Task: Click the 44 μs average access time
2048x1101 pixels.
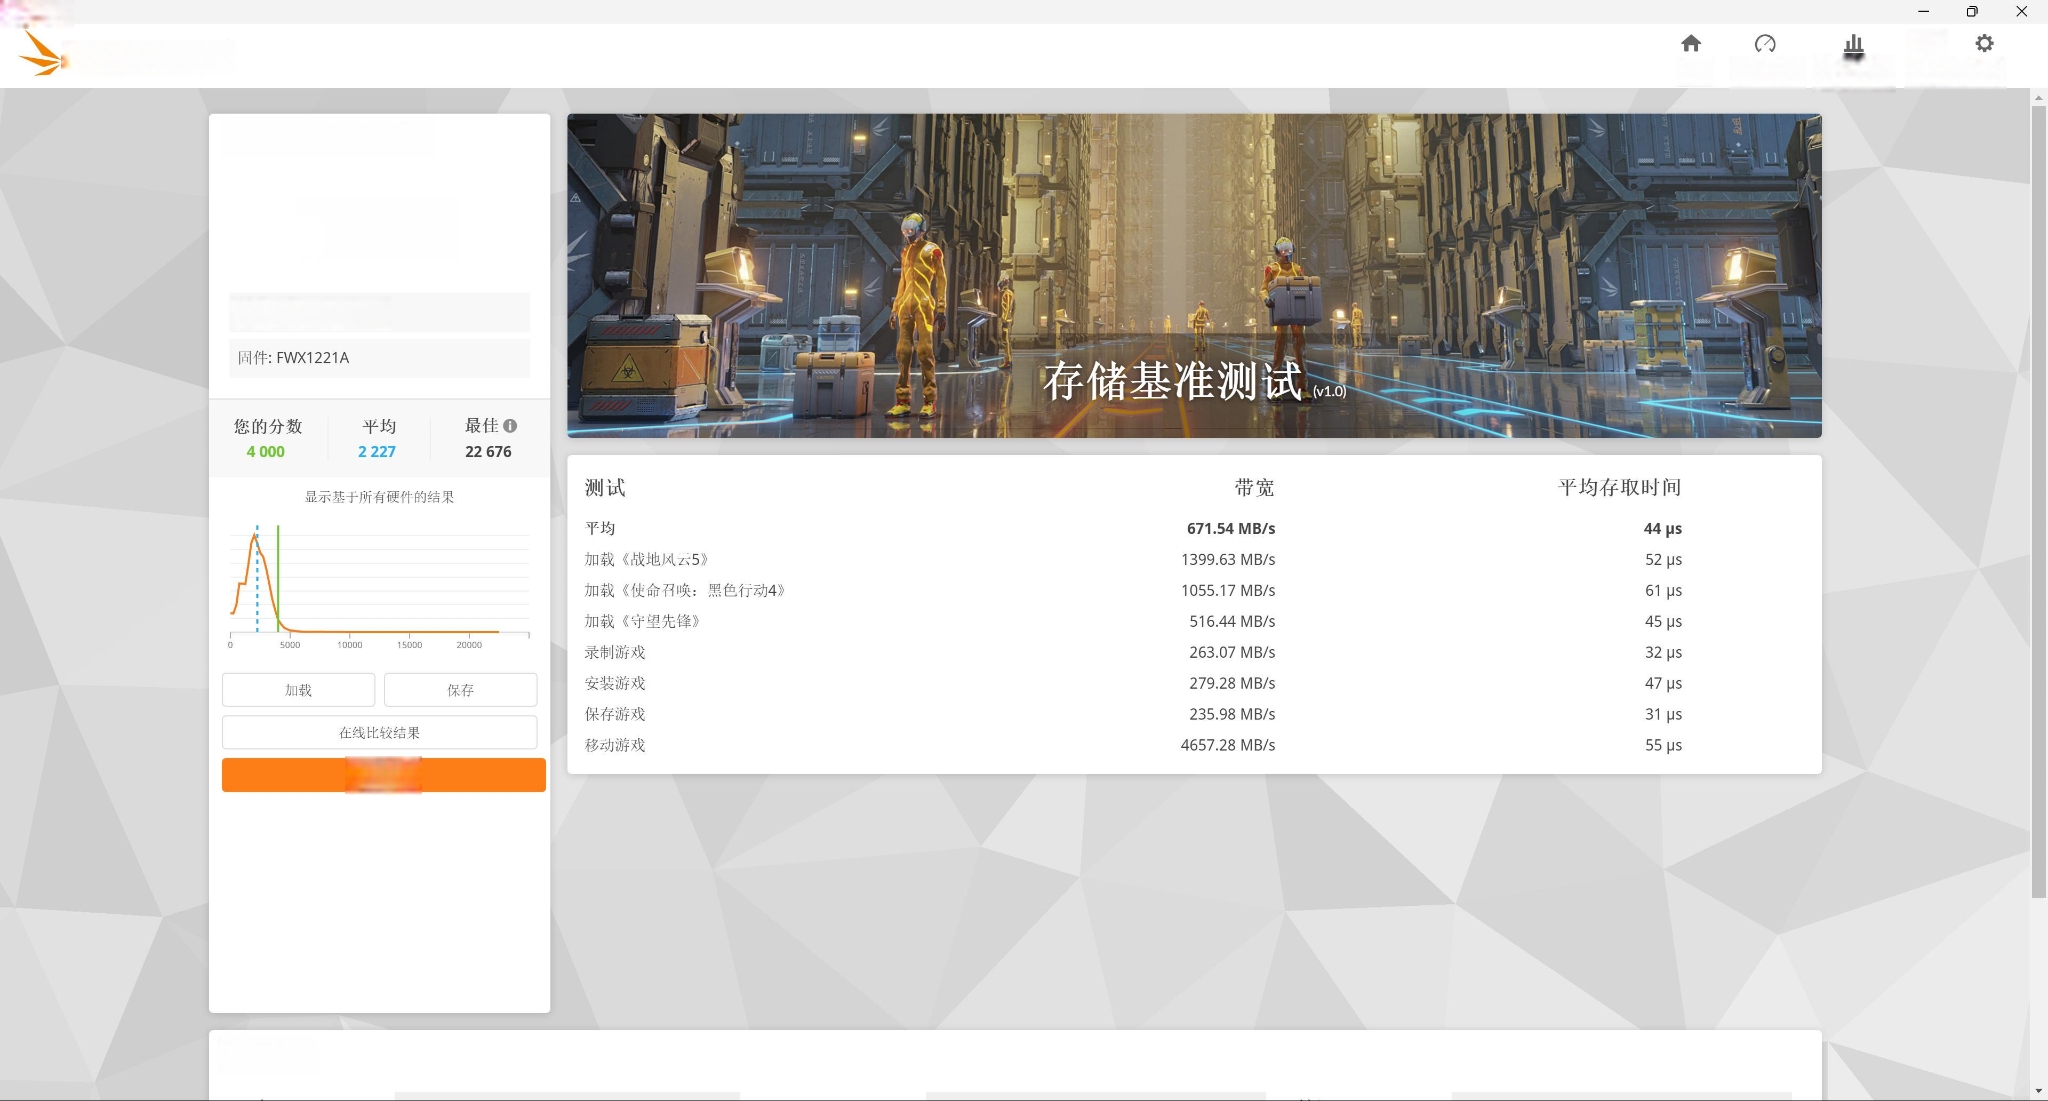Action: tap(1663, 528)
